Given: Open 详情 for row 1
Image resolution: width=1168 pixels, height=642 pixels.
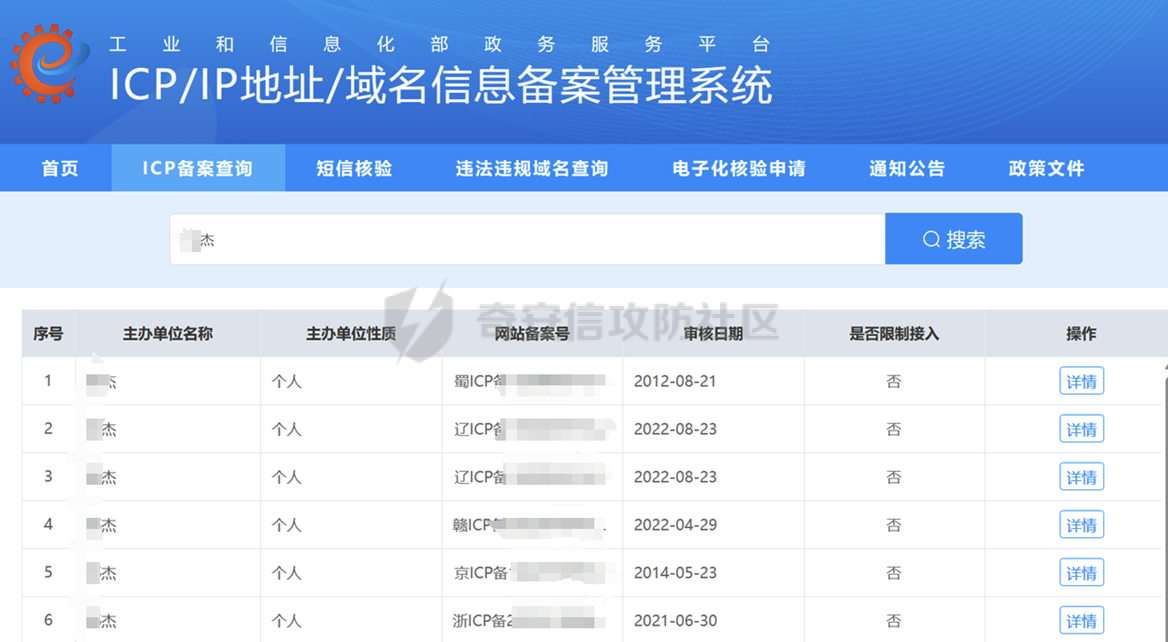Looking at the screenshot, I should [x=1082, y=381].
